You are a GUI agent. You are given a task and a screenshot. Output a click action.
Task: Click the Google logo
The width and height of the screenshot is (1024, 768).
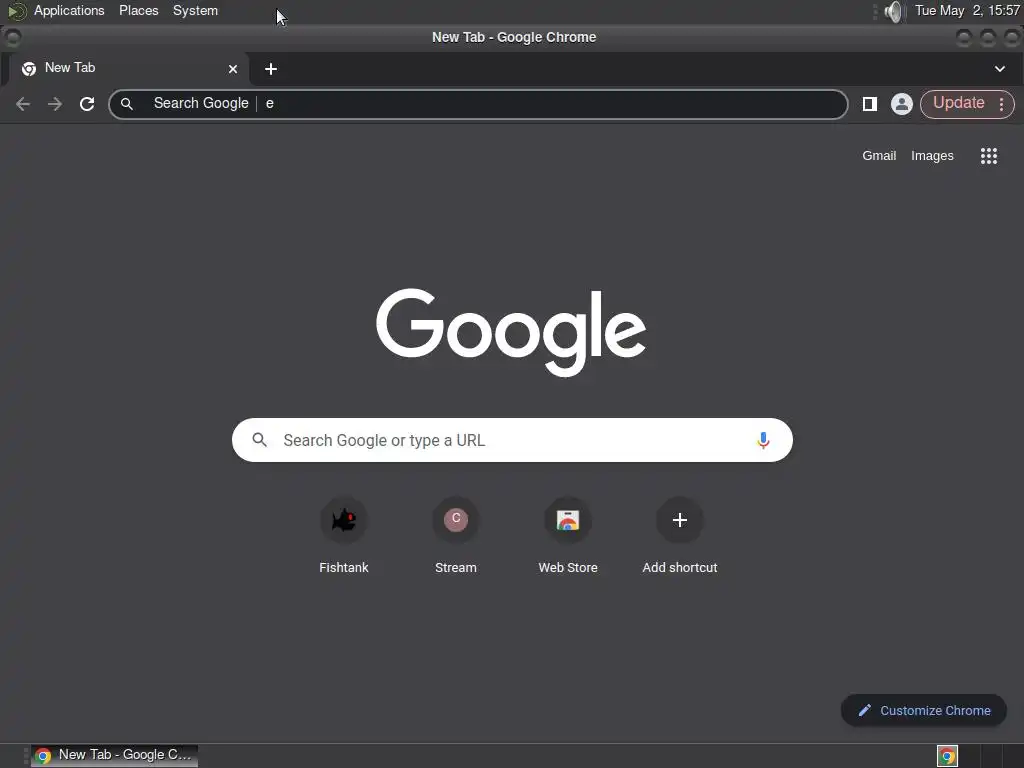click(x=511, y=332)
